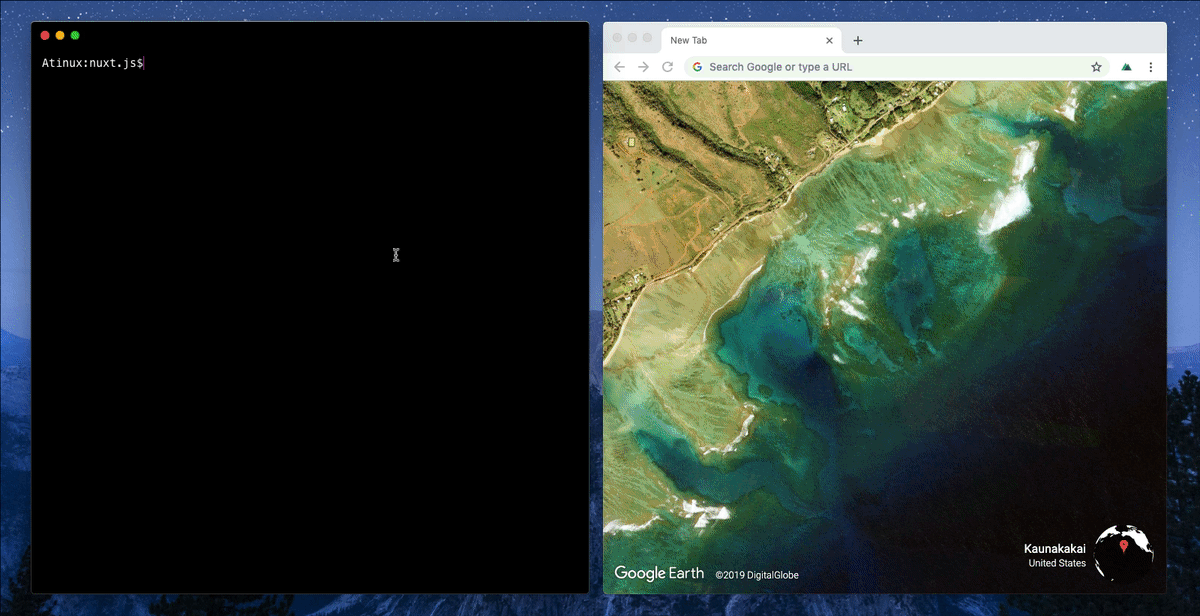1200x616 pixels.
Task: Reload the current Chrome page
Action: [667, 67]
